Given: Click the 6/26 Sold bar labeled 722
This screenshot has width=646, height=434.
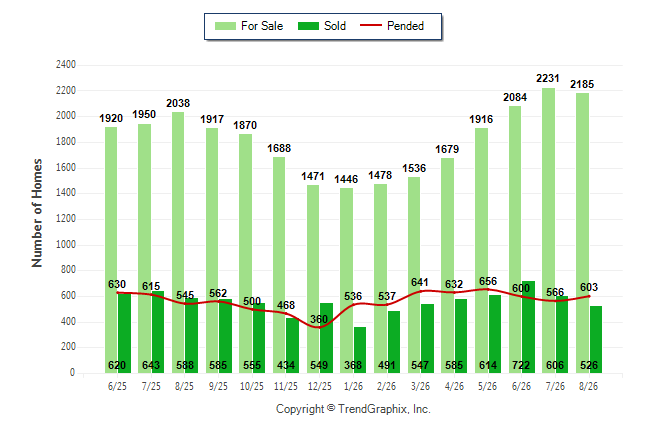Looking at the screenshot, I should 528,327.
